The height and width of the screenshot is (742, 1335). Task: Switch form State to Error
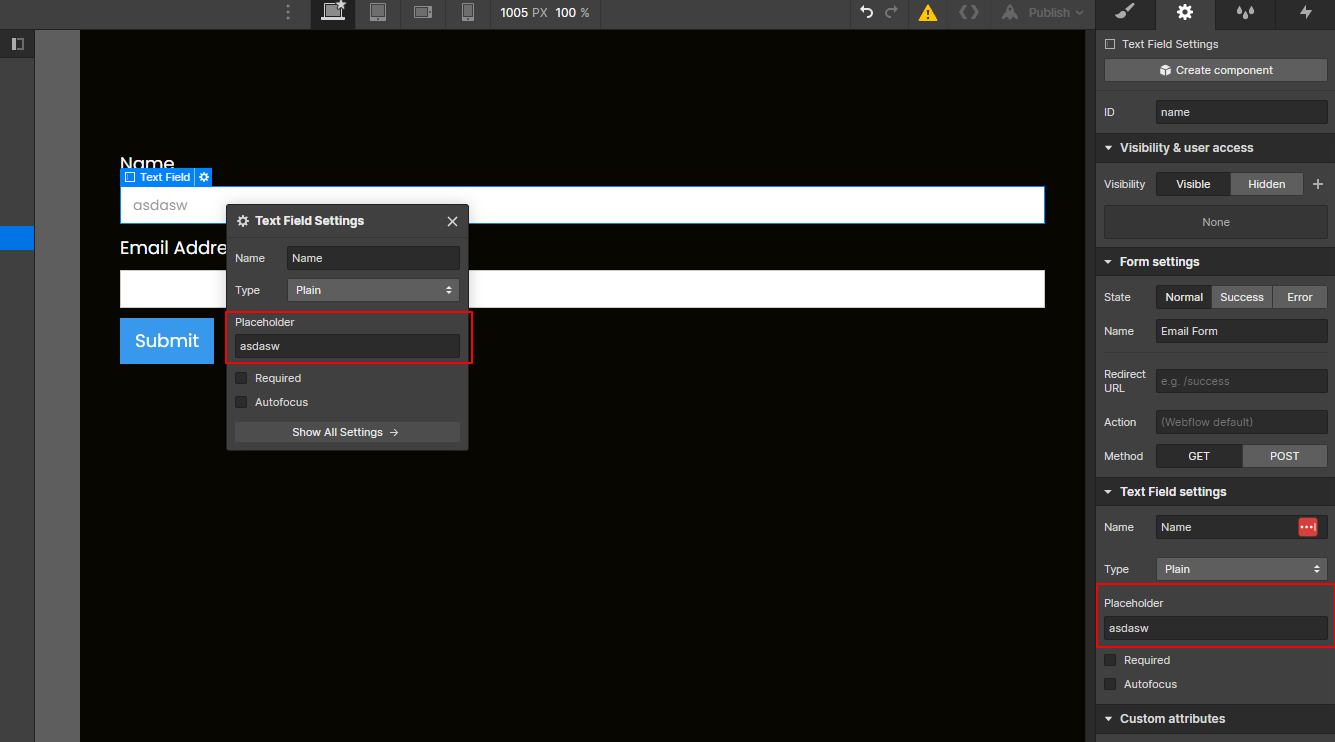(x=1299, y=297)
